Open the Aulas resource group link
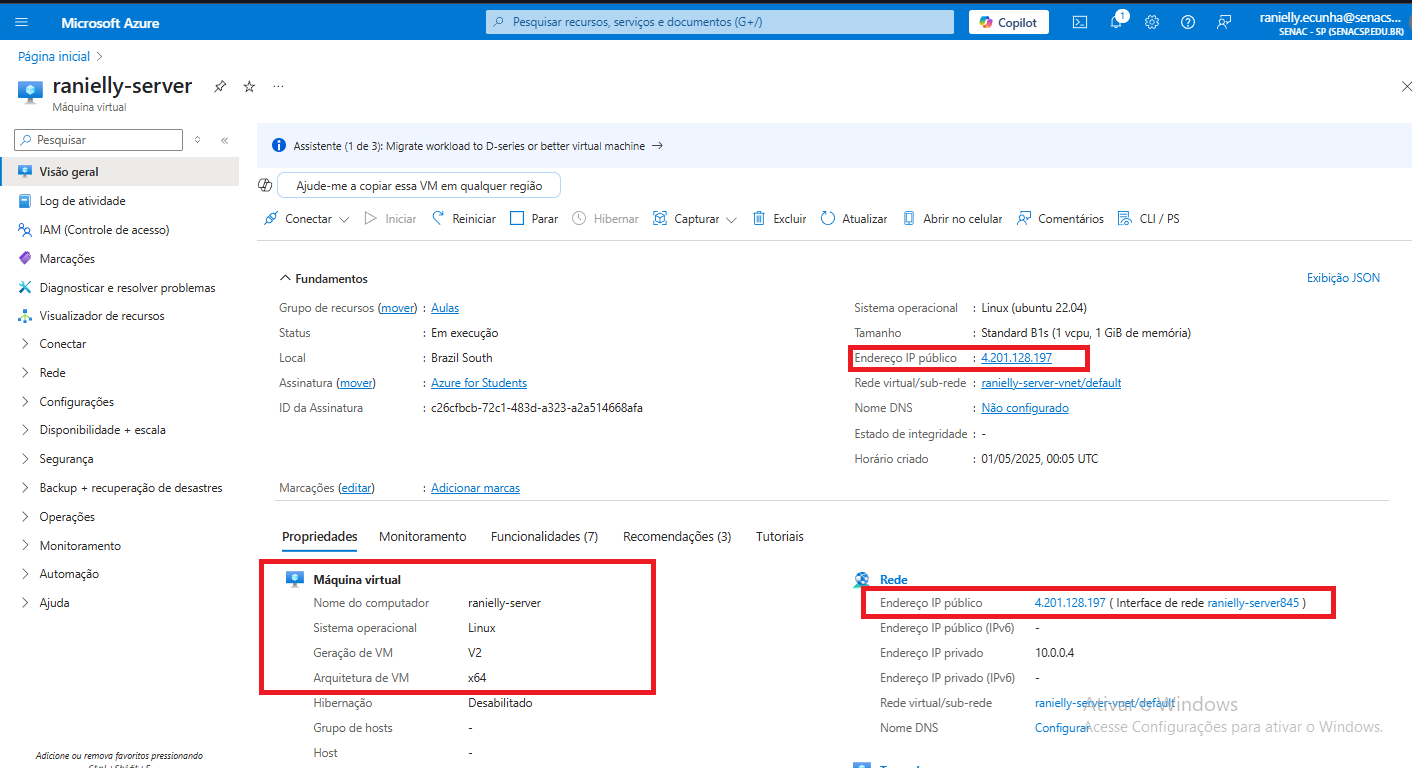Viewport: 1412px width, 768px height. click(445, 308)
